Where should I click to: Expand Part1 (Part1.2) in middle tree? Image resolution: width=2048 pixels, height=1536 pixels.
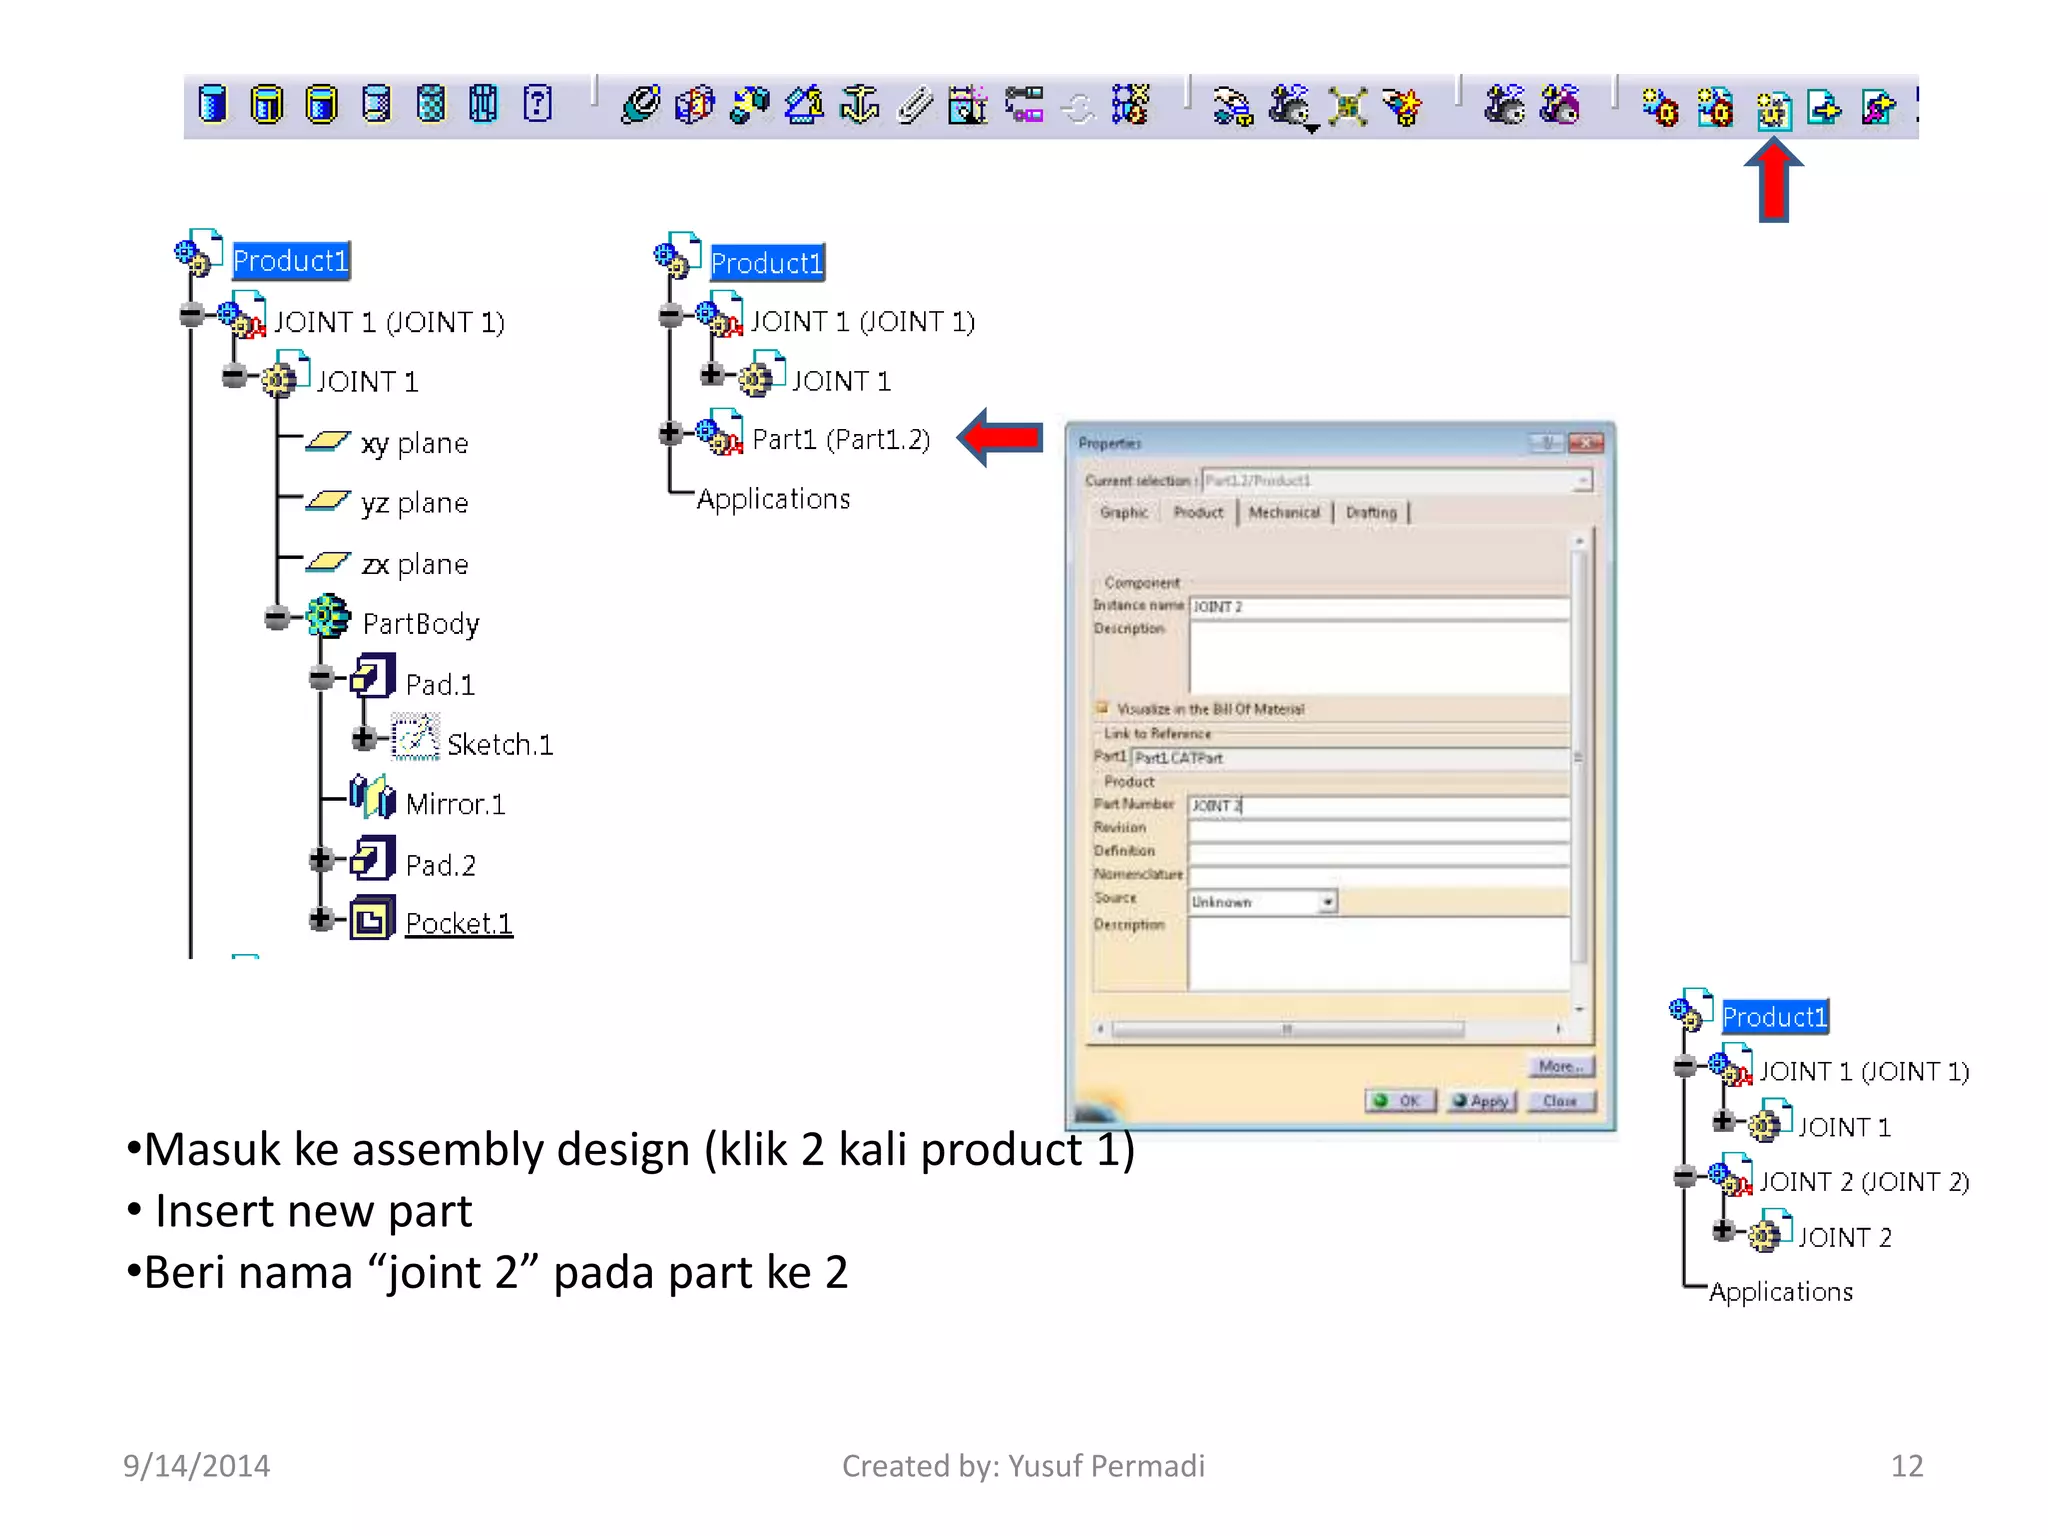coord(670,433)
